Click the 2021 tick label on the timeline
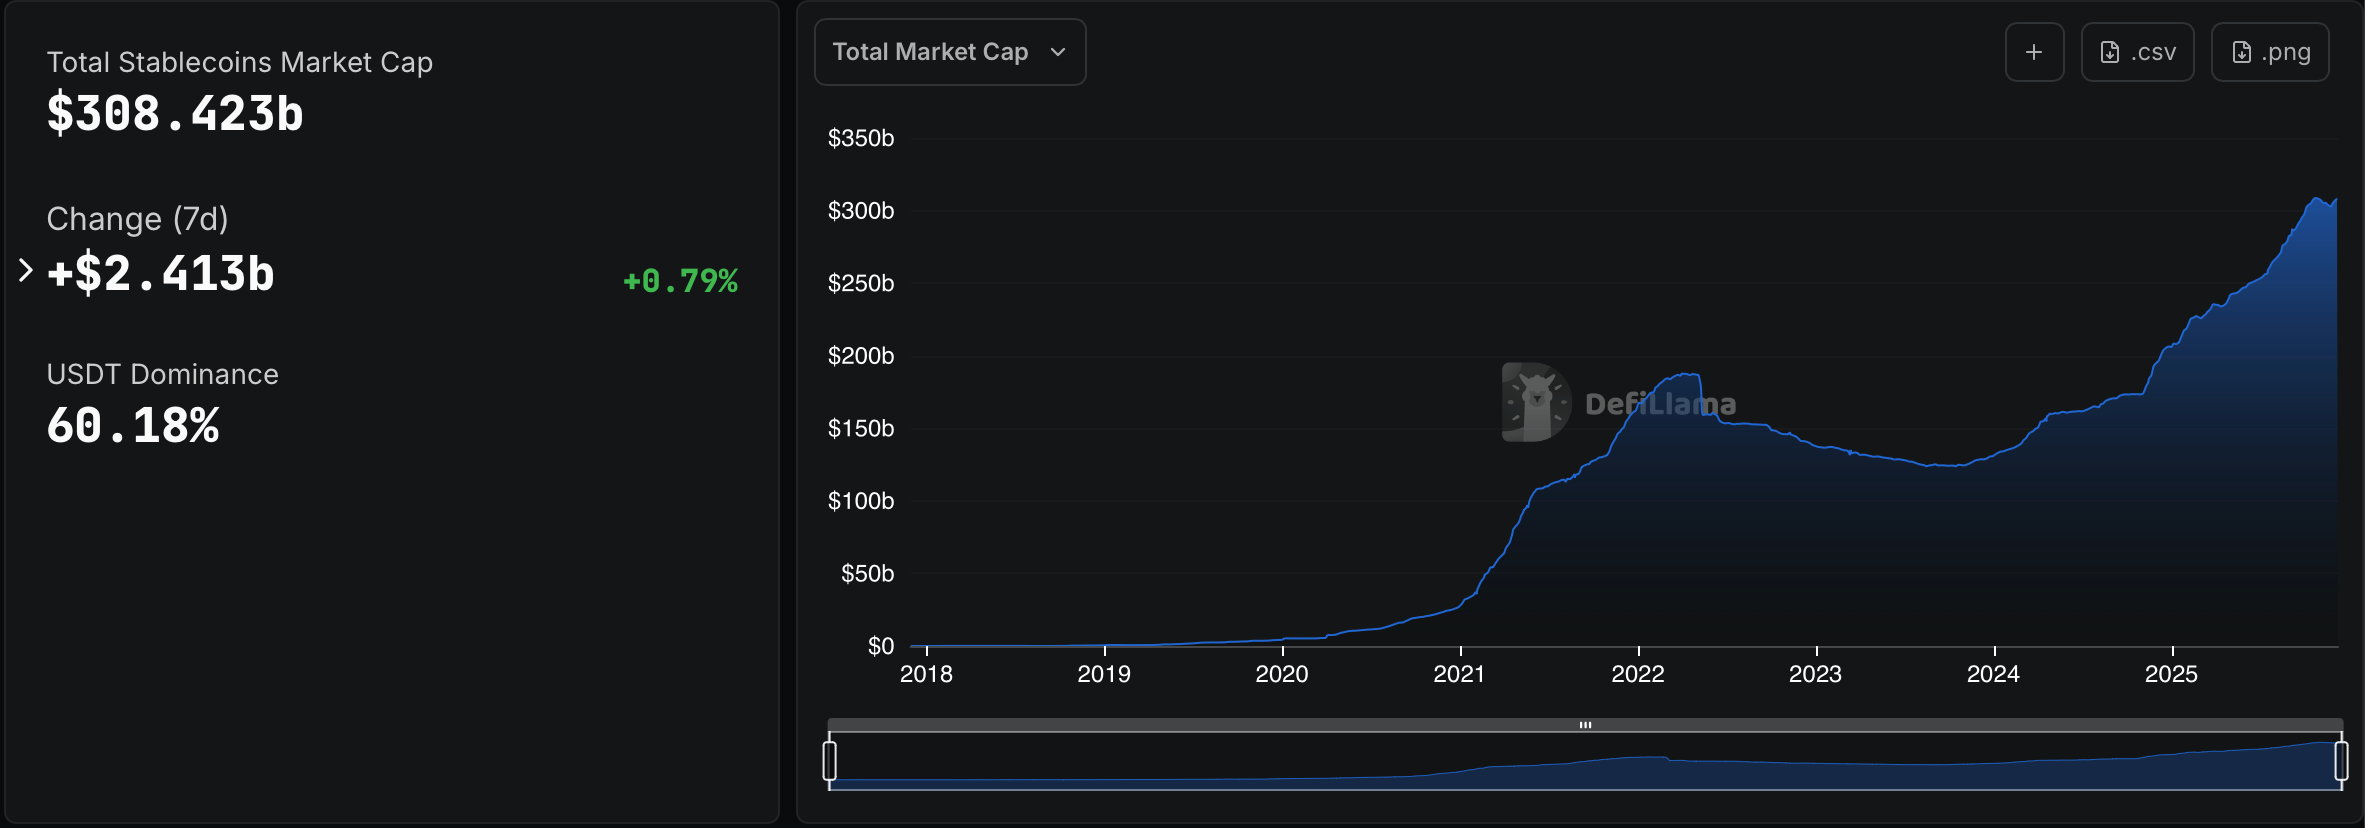Image resolution: width=2365 pixels, height=828 pixels. click(1459, 674)
